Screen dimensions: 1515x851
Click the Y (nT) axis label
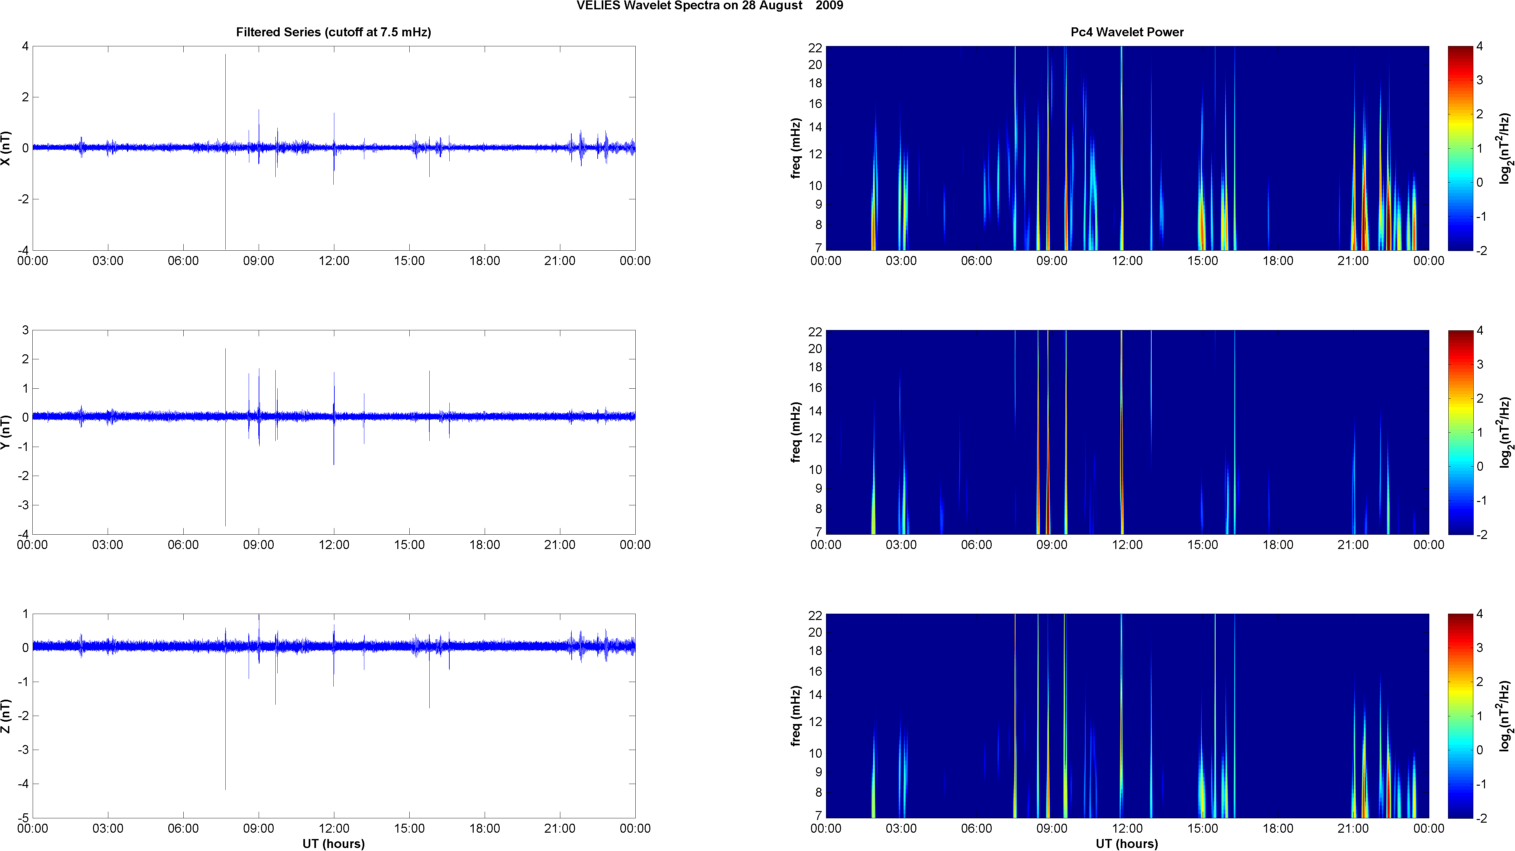tap(8, 432)
